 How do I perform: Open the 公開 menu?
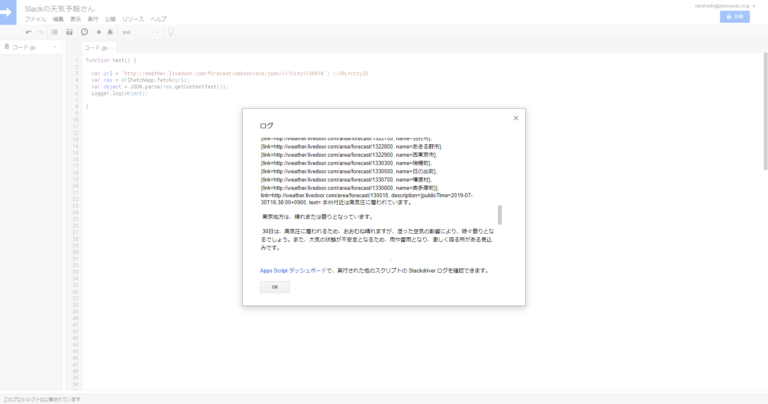(110, 19)
